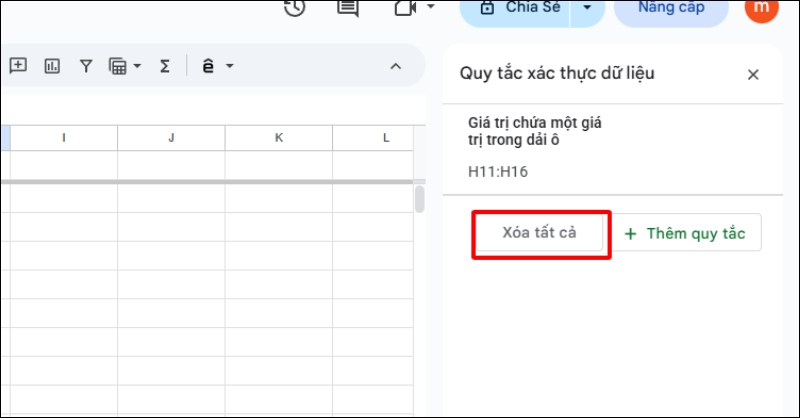Screen dimensions: 800x418
Task: Click the vertical scrollbar thumb
Action: point(419,199)
